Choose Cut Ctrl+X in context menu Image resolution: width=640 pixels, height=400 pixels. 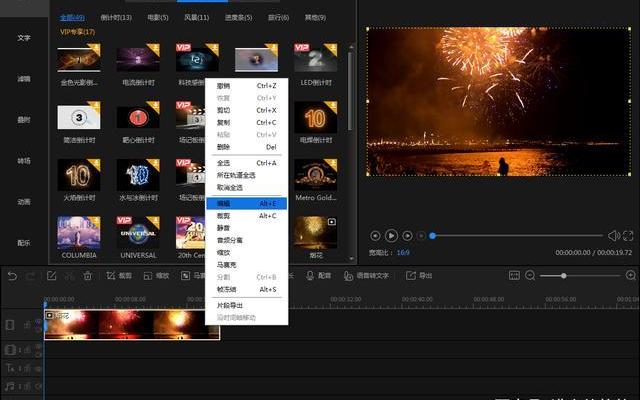click(247, 110)
